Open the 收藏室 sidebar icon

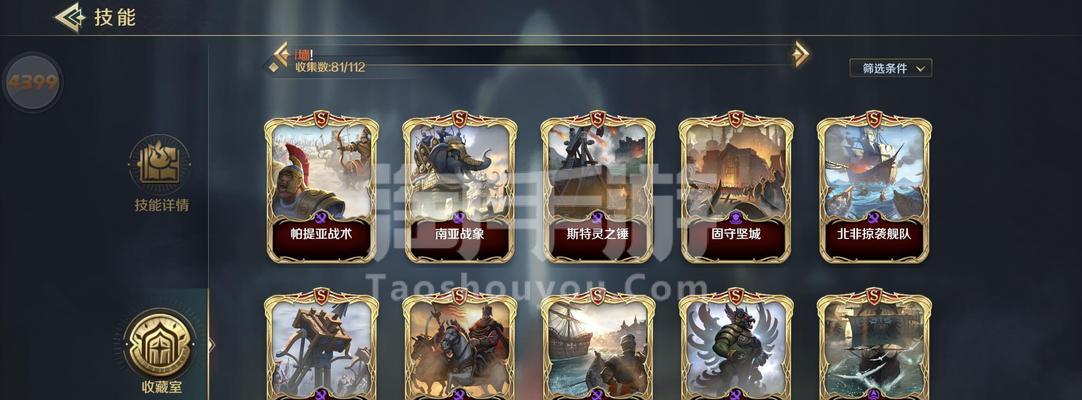(159, 344)
